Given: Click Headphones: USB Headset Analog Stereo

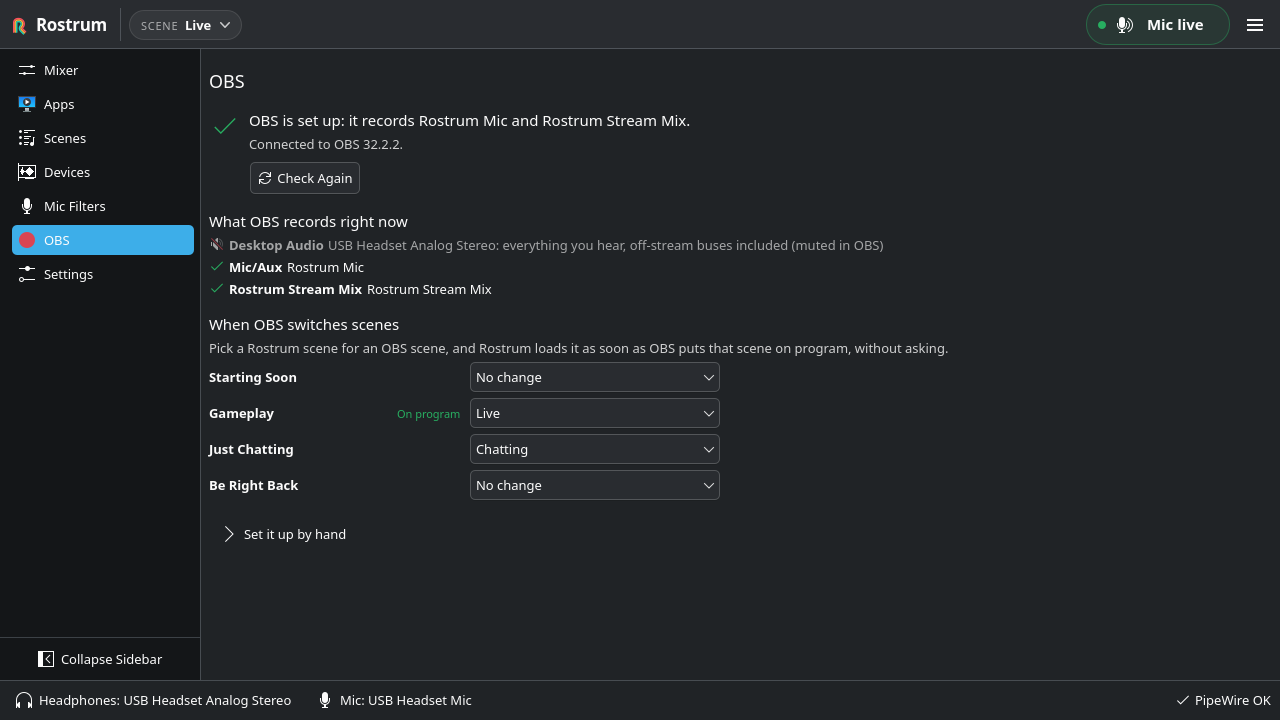Looking at the screenshot, I should [x=154, y=700].
